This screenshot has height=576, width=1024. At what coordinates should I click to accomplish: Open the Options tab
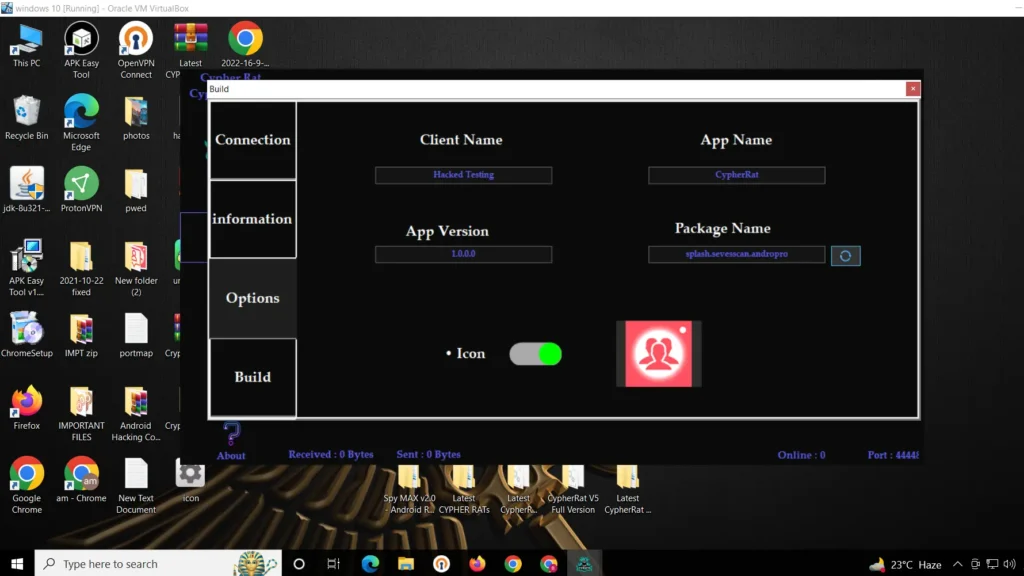coord(253,298)
